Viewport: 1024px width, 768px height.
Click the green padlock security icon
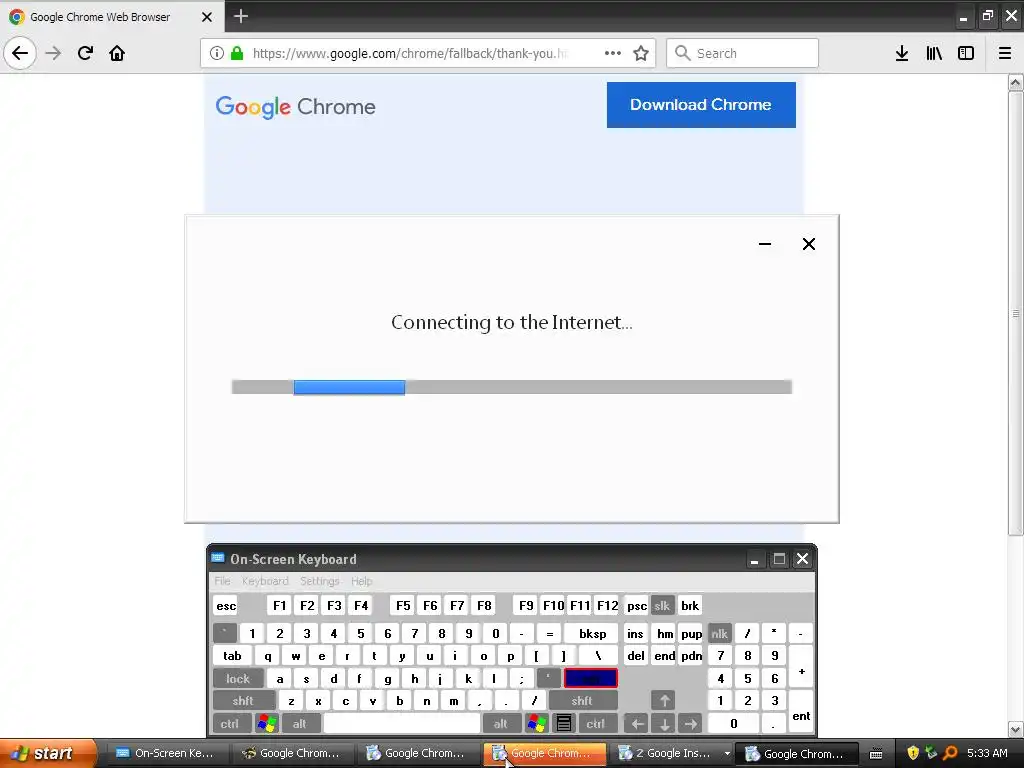pos(237,53)
